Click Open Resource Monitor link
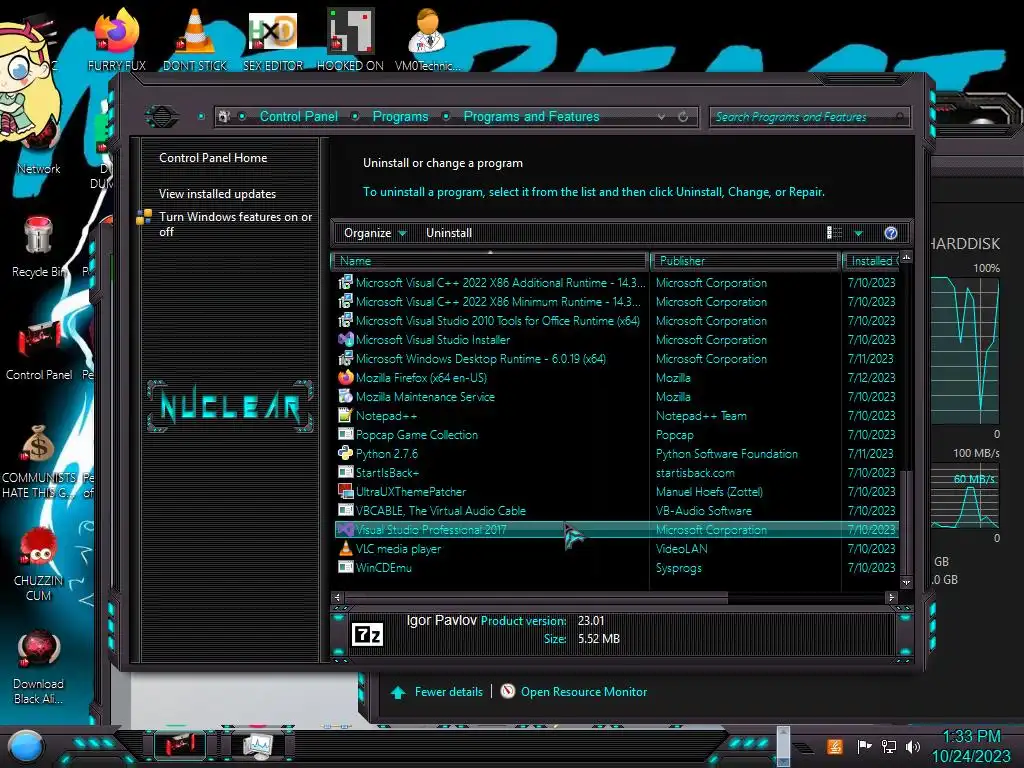The height and width of the screenshot is (768, 1024). click(584, 692)
